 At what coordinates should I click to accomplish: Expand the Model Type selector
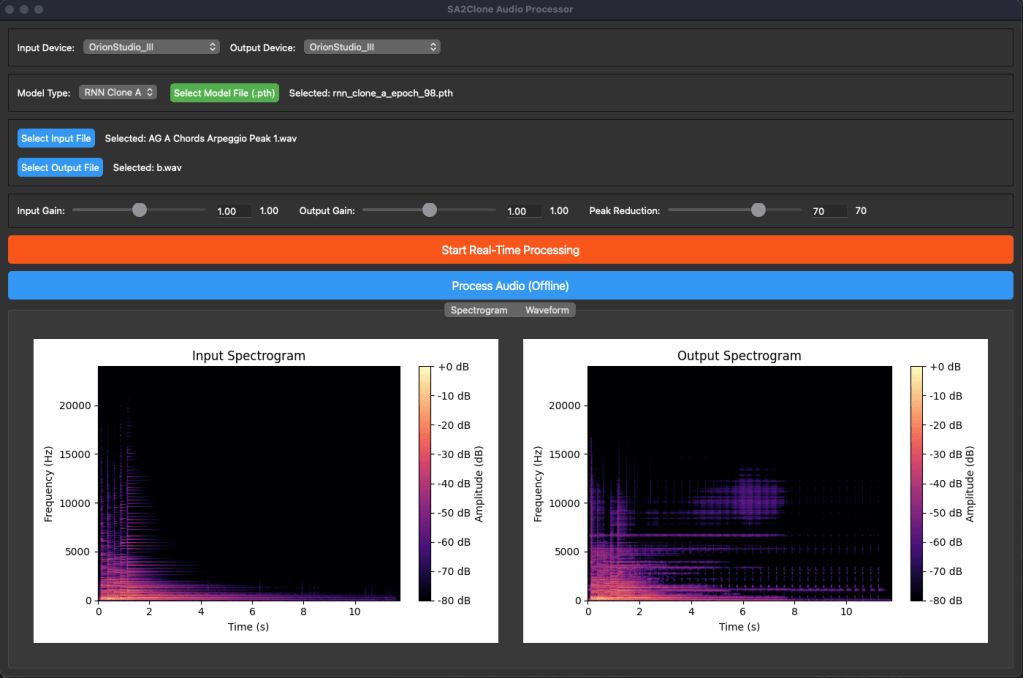[118, 92]
